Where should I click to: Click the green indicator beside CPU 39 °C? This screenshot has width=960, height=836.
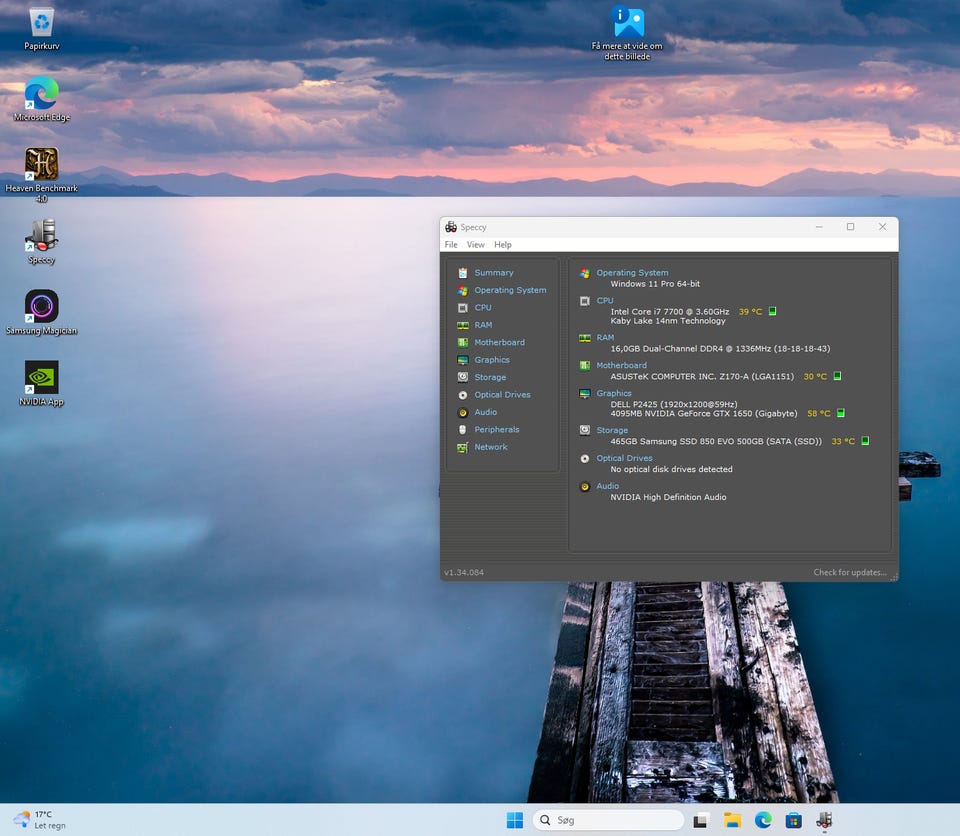(773, 311)
